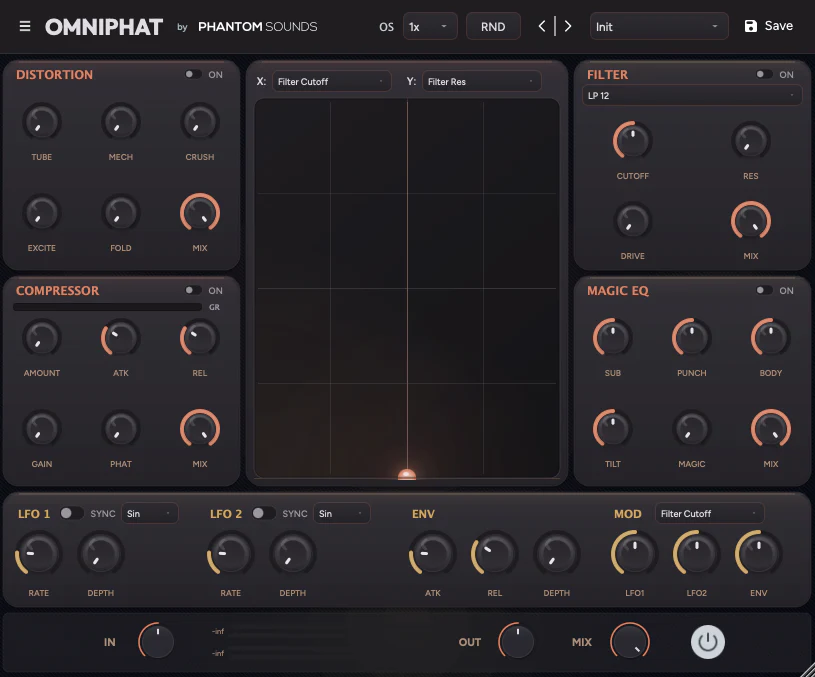Open the MOD target Filter Cutoff menu
Screen dimensions: 815x677
point(709,514)
